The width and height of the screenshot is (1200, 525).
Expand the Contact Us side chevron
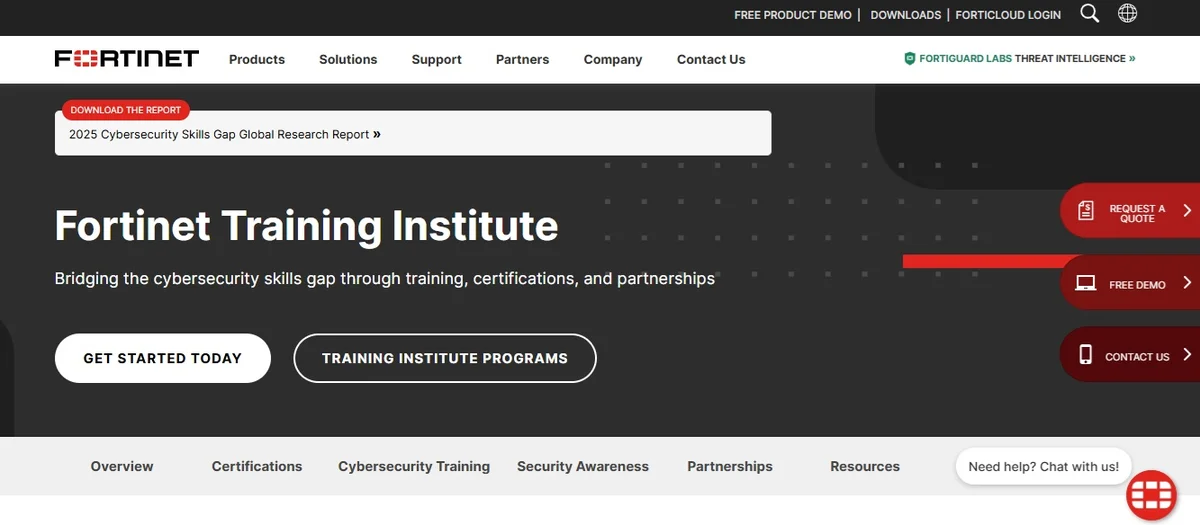1187,355
